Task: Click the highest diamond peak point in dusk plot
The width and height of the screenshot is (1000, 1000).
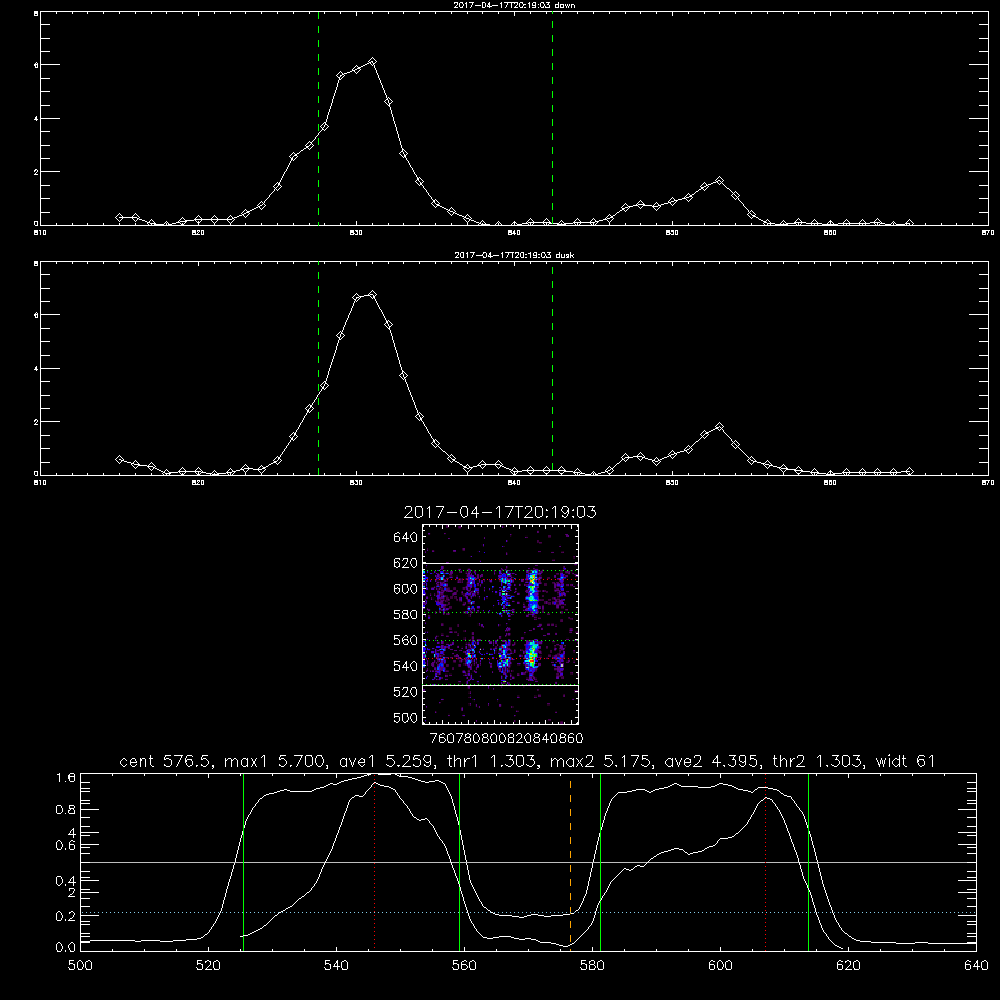Action: coord(372,295)
